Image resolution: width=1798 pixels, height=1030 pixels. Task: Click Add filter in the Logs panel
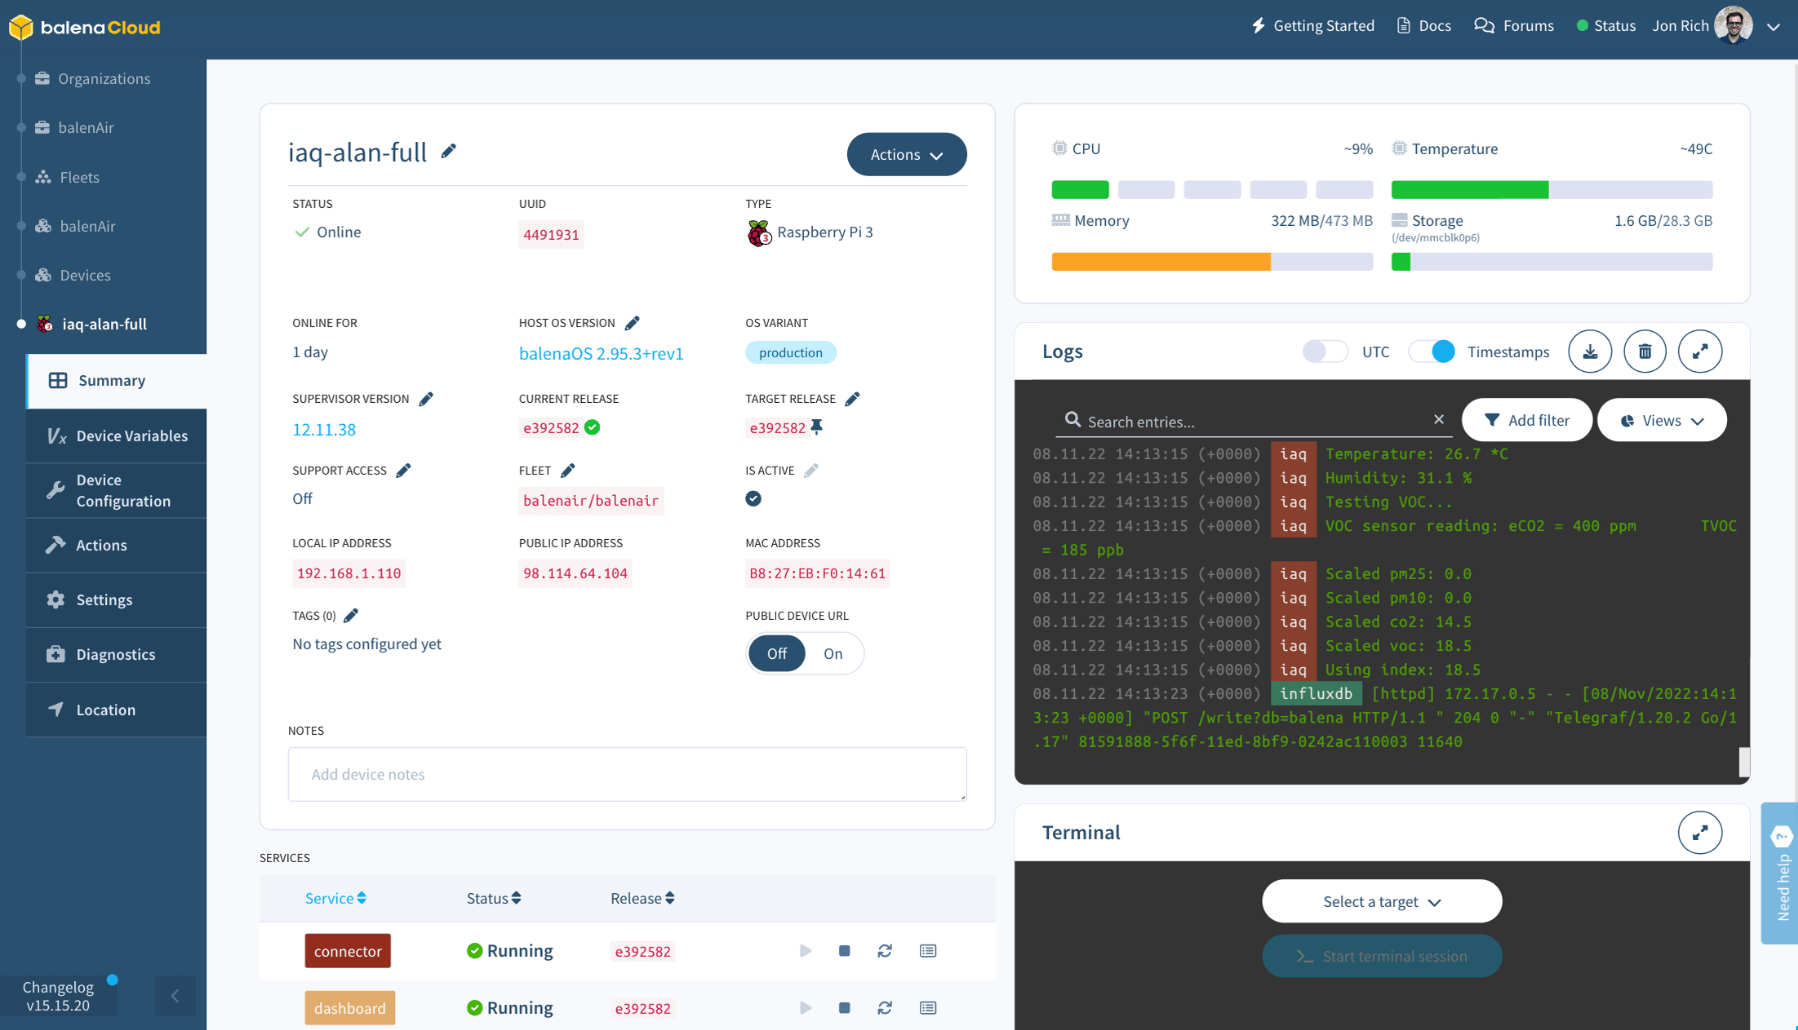(1526, 419)
